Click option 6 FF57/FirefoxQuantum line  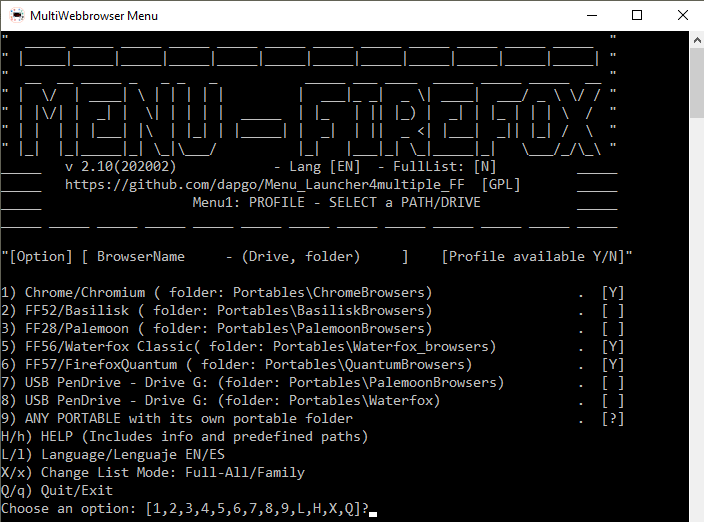[x=313, y=364]
